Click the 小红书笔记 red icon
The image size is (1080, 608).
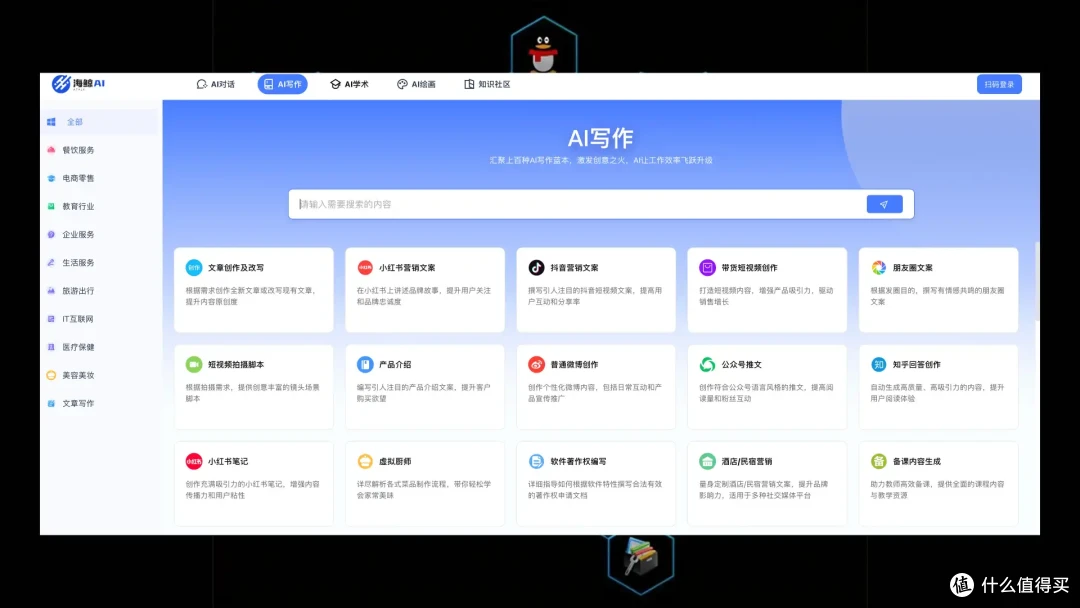click(x=194, y=461)
